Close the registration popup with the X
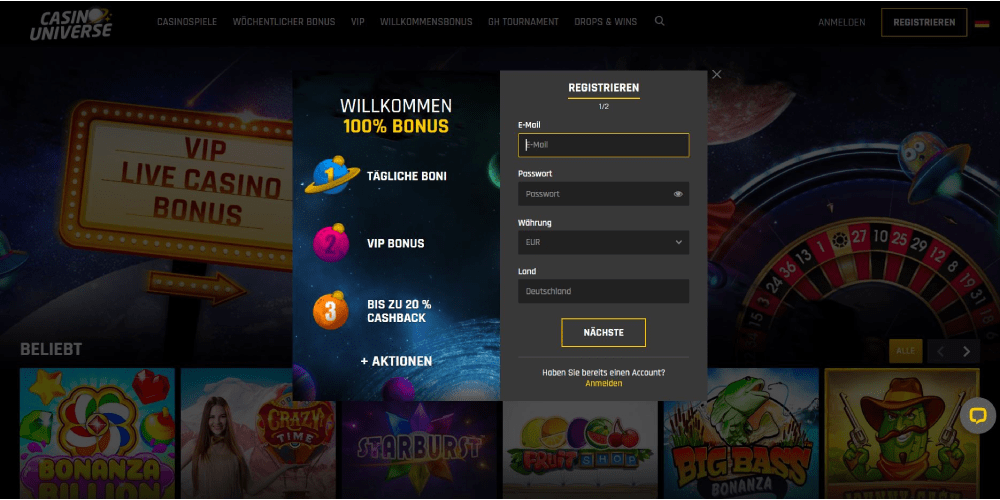Screen dimensions: 1000x500 716,75
